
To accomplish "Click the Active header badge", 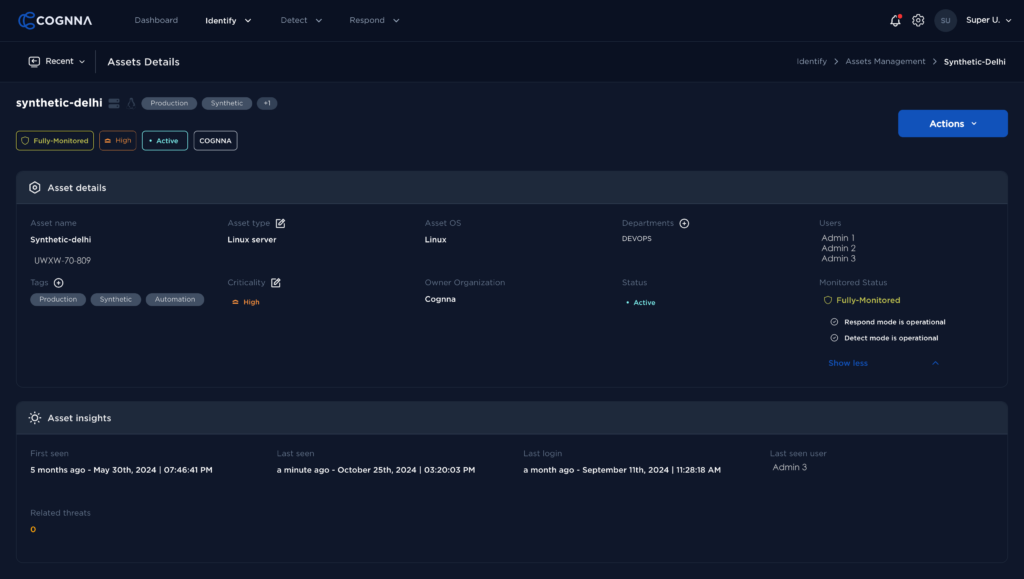I will (165, 140).
